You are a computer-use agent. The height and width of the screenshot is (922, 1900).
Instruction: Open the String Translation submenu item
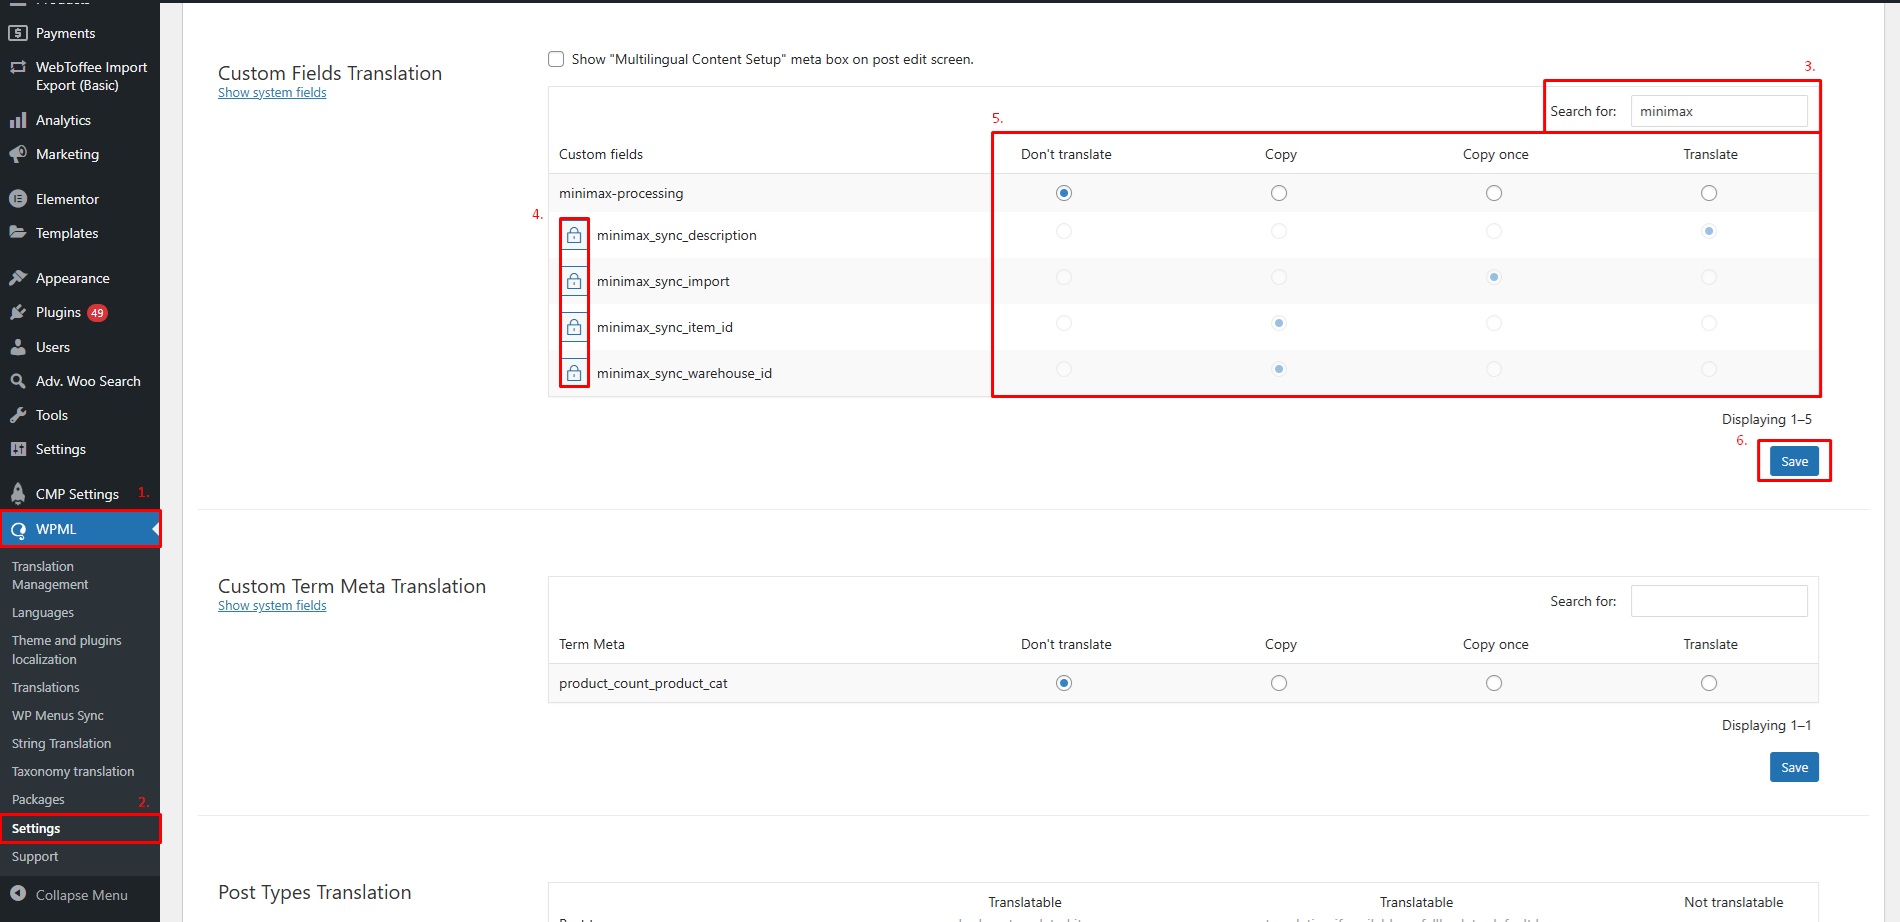point(61,743)
